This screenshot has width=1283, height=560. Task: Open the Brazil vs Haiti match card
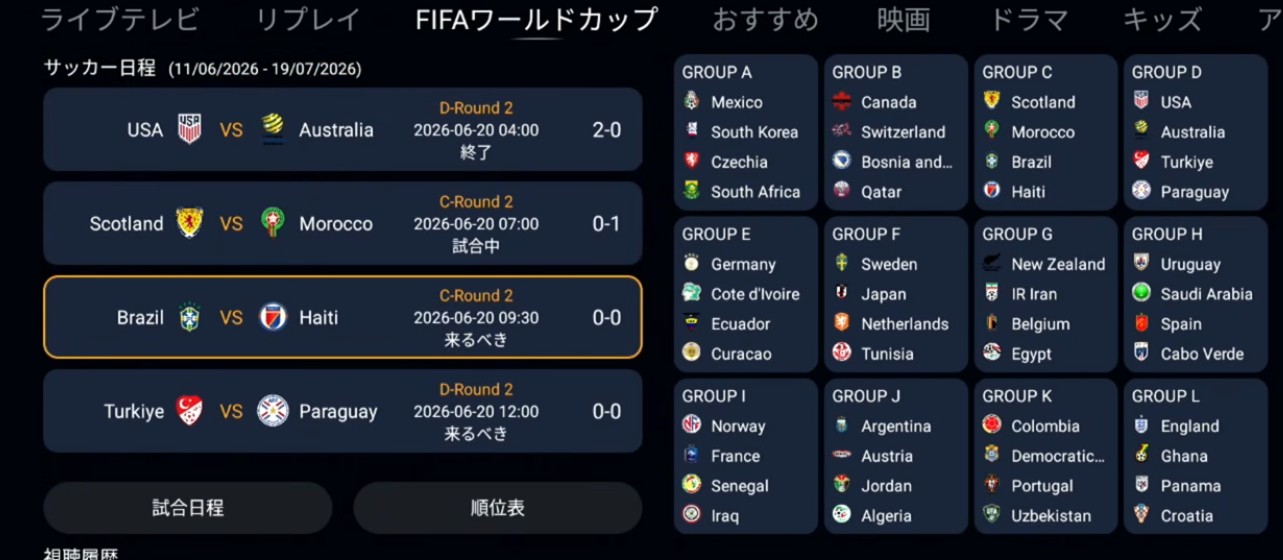(x=343, y=317)
